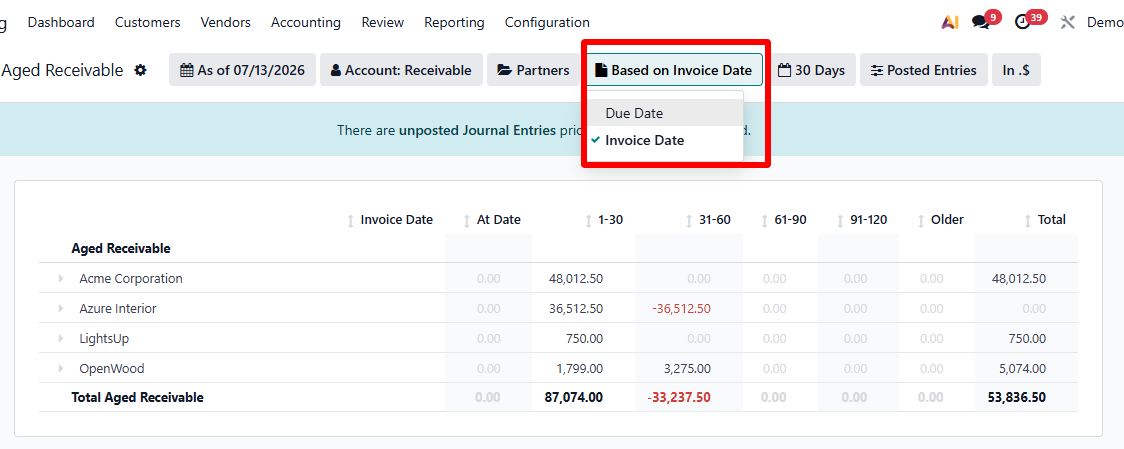Screen dimensions: 1124x449
Task: Open the Accounting menu
Action: click(x=305, y=22)
